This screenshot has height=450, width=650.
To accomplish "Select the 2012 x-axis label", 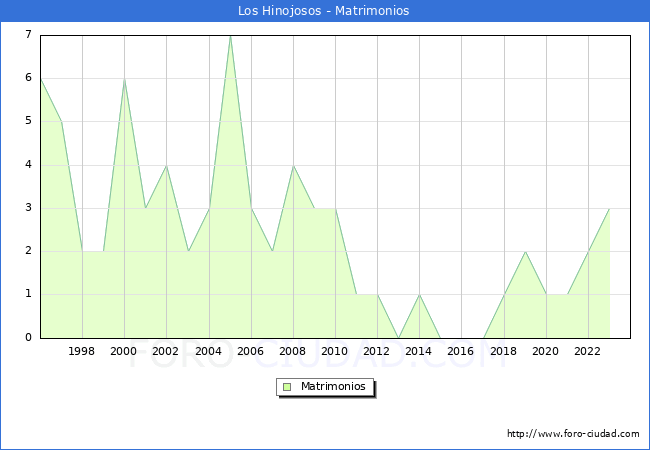I will [x=377, y=351].
